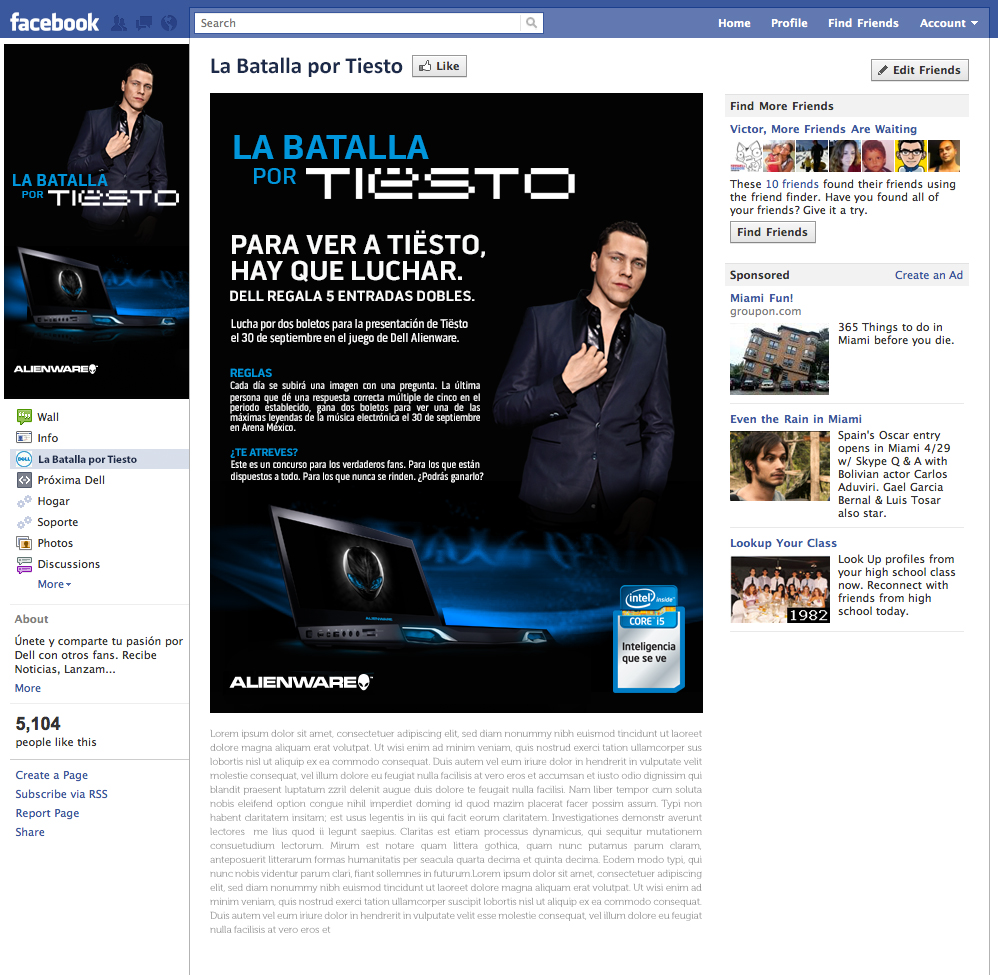Viewport: 998px width, 975px height.
Task: Open Profile in top navigation
Action: (789, 23)
